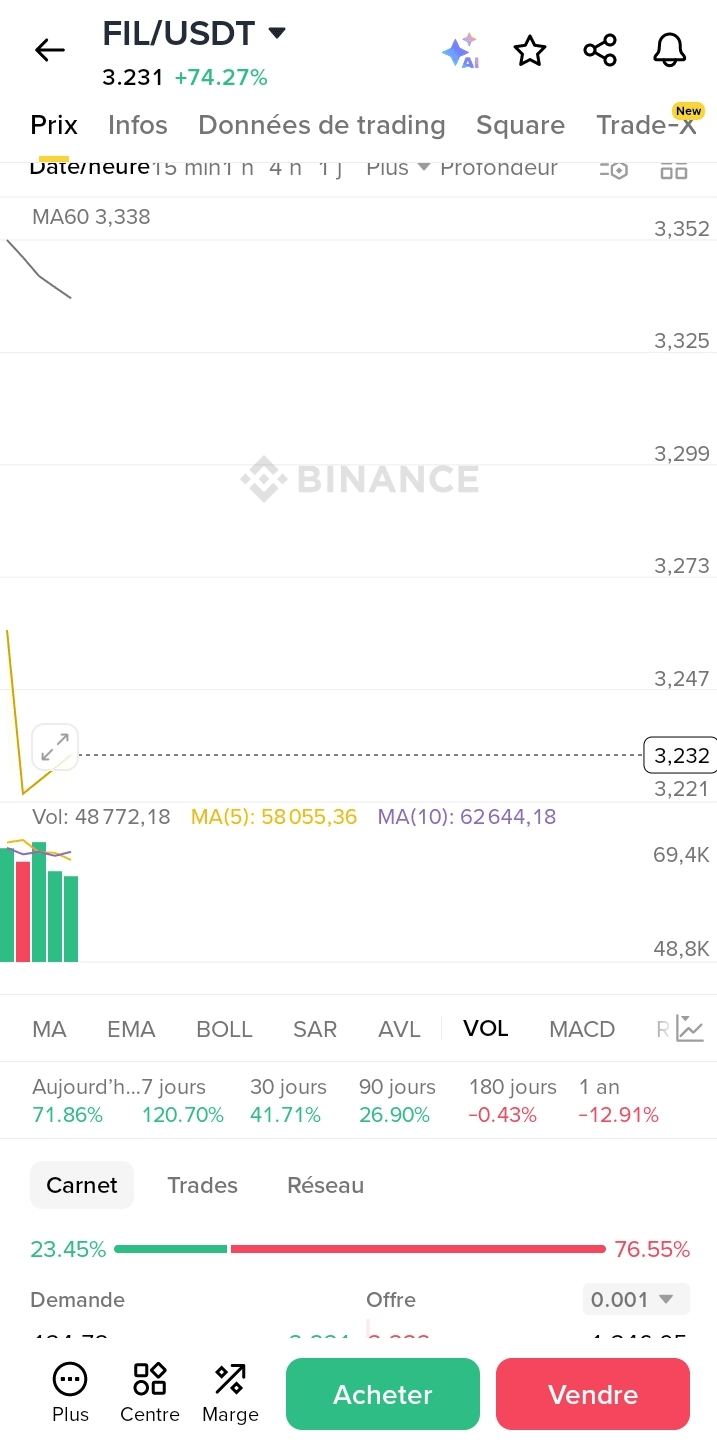Add FIL/USDT to favorites with star
The width and height of the screenshot is (717, 1450).
[530, 51]
